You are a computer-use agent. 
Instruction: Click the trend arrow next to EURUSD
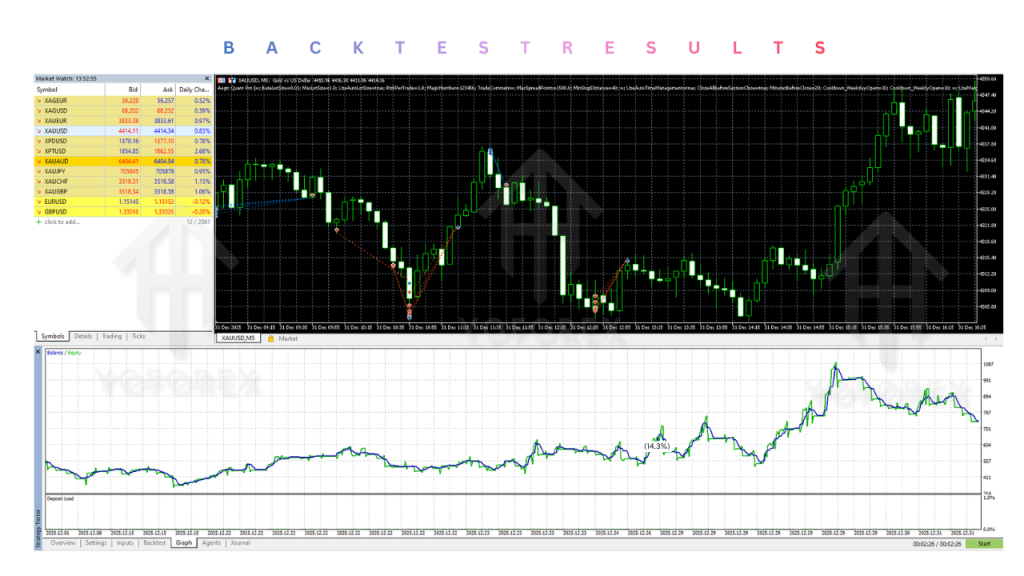click(37, 200)
